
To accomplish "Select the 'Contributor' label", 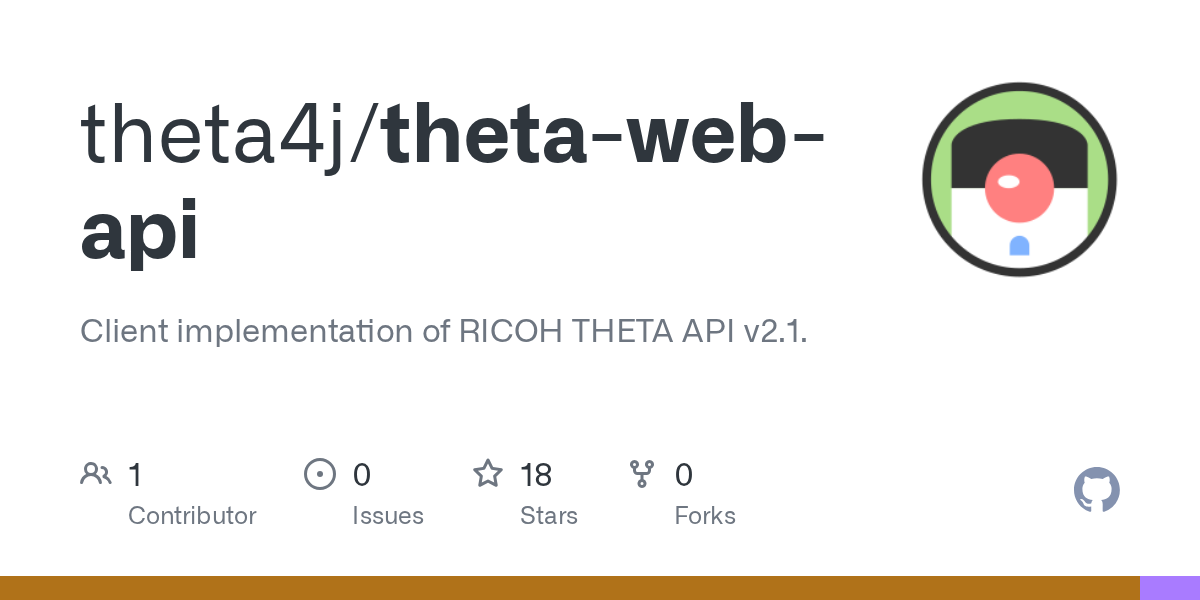I will click(192, 516).
